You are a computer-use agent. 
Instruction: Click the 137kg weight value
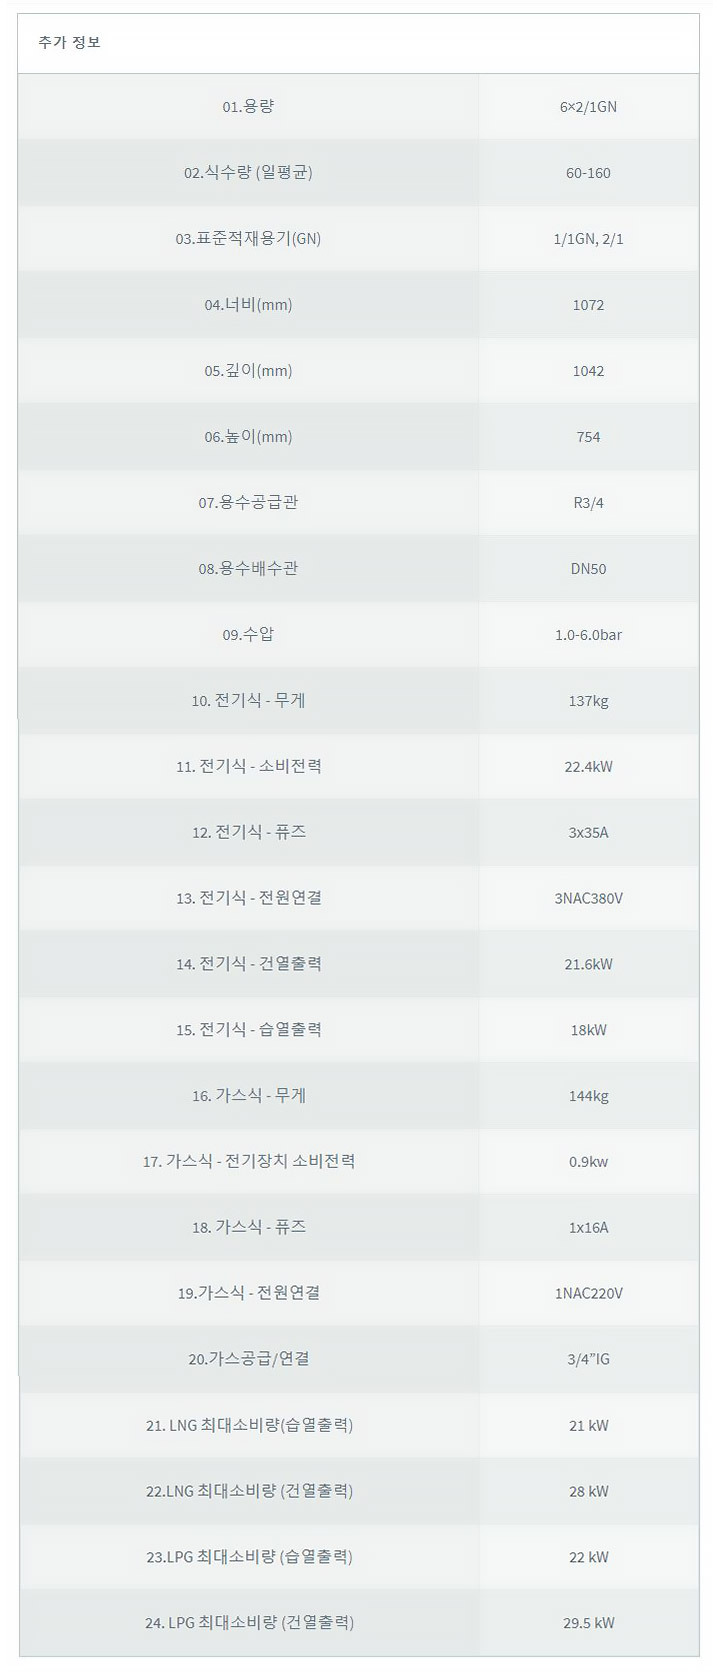588,700
